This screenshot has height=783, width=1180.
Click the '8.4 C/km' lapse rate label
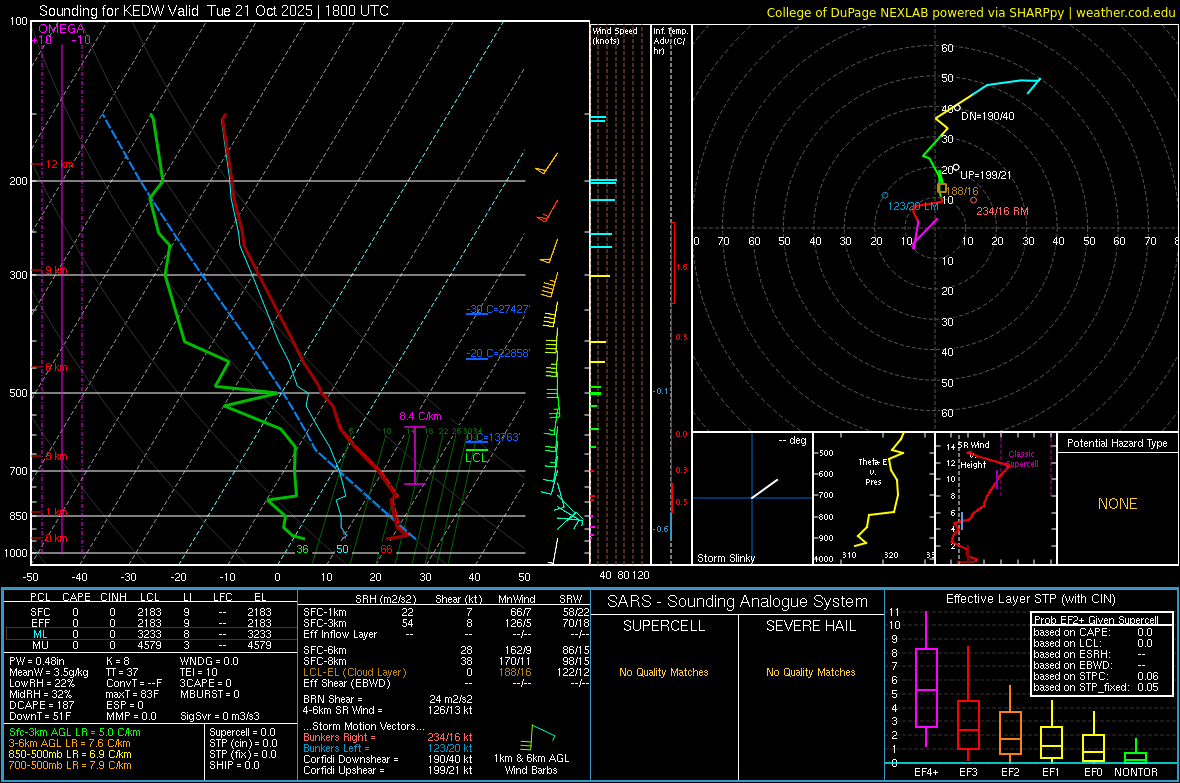pos(420,416)
